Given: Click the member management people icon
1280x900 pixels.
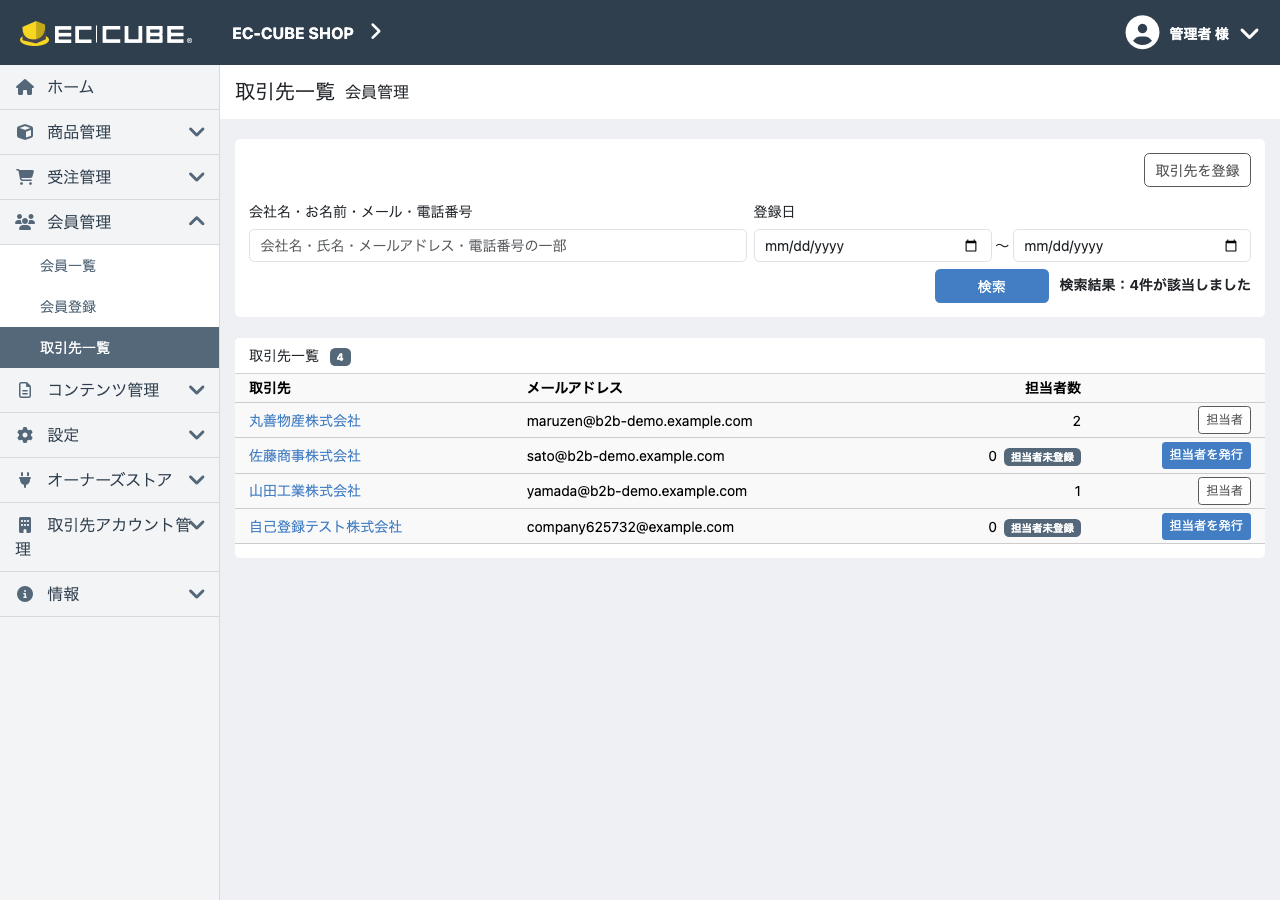Looking at the screenshot, I should pyautogui.click(x=25, y=222).
